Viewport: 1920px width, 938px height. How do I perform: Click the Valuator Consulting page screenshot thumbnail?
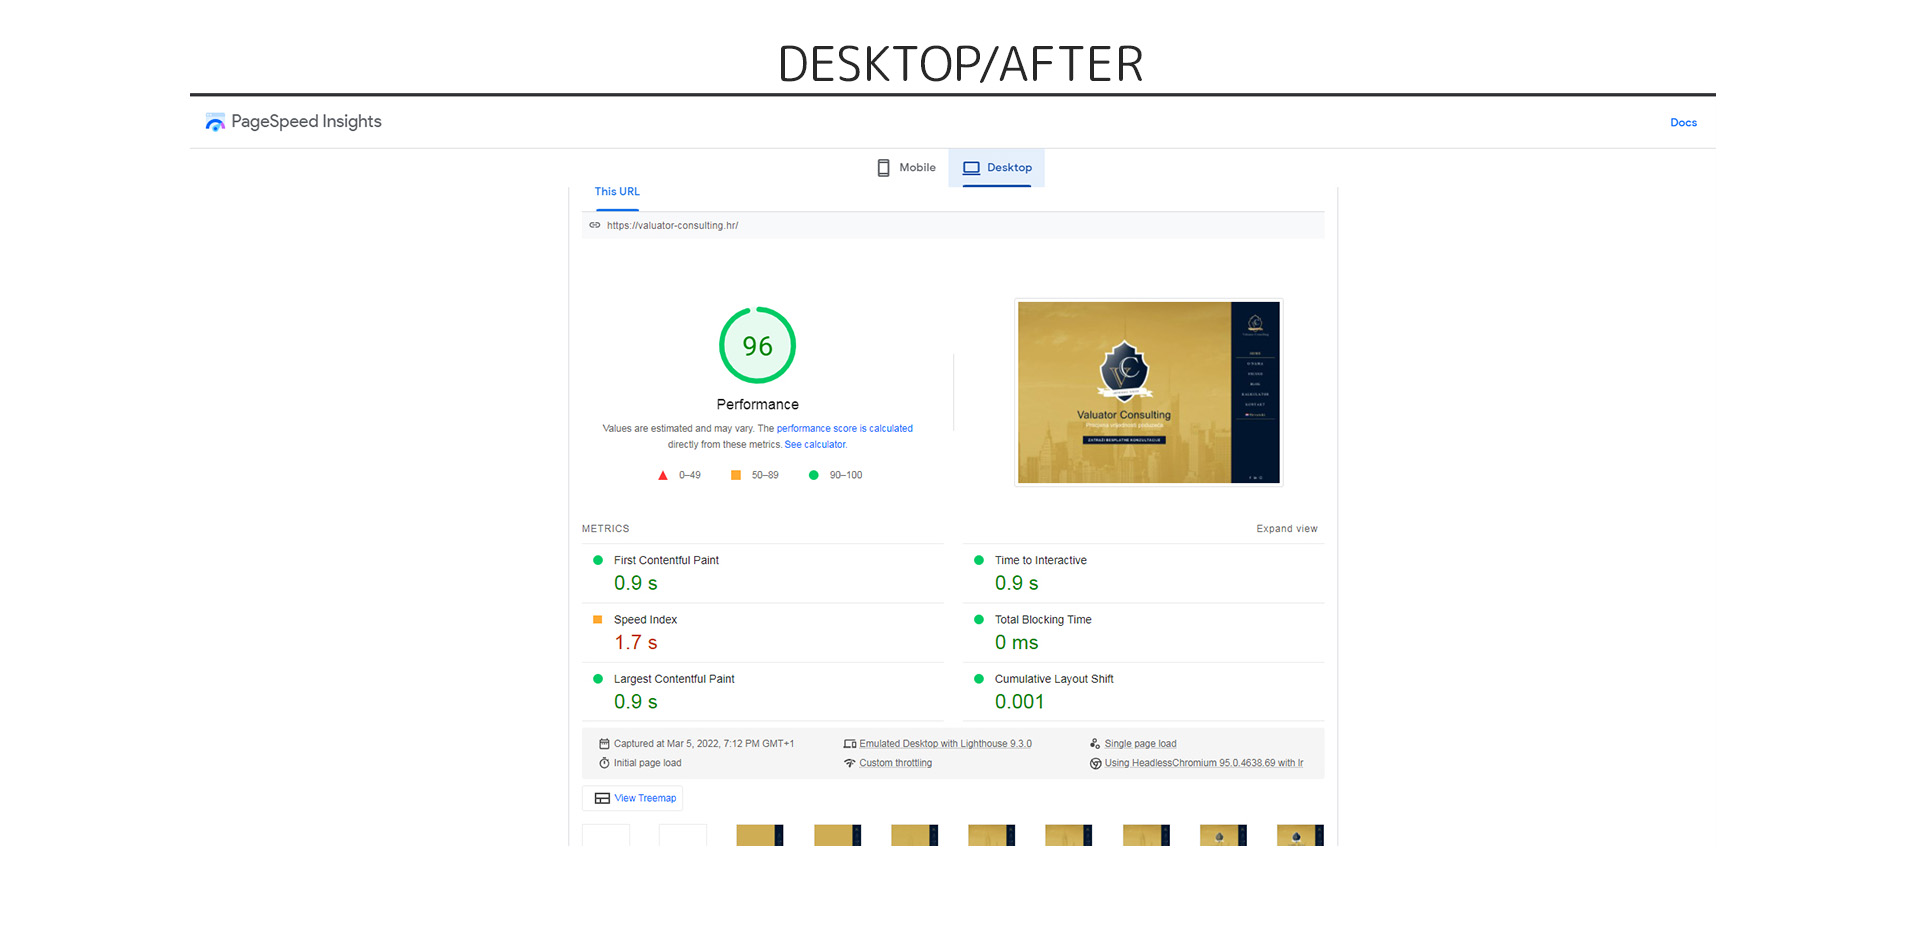(1148, 392)
